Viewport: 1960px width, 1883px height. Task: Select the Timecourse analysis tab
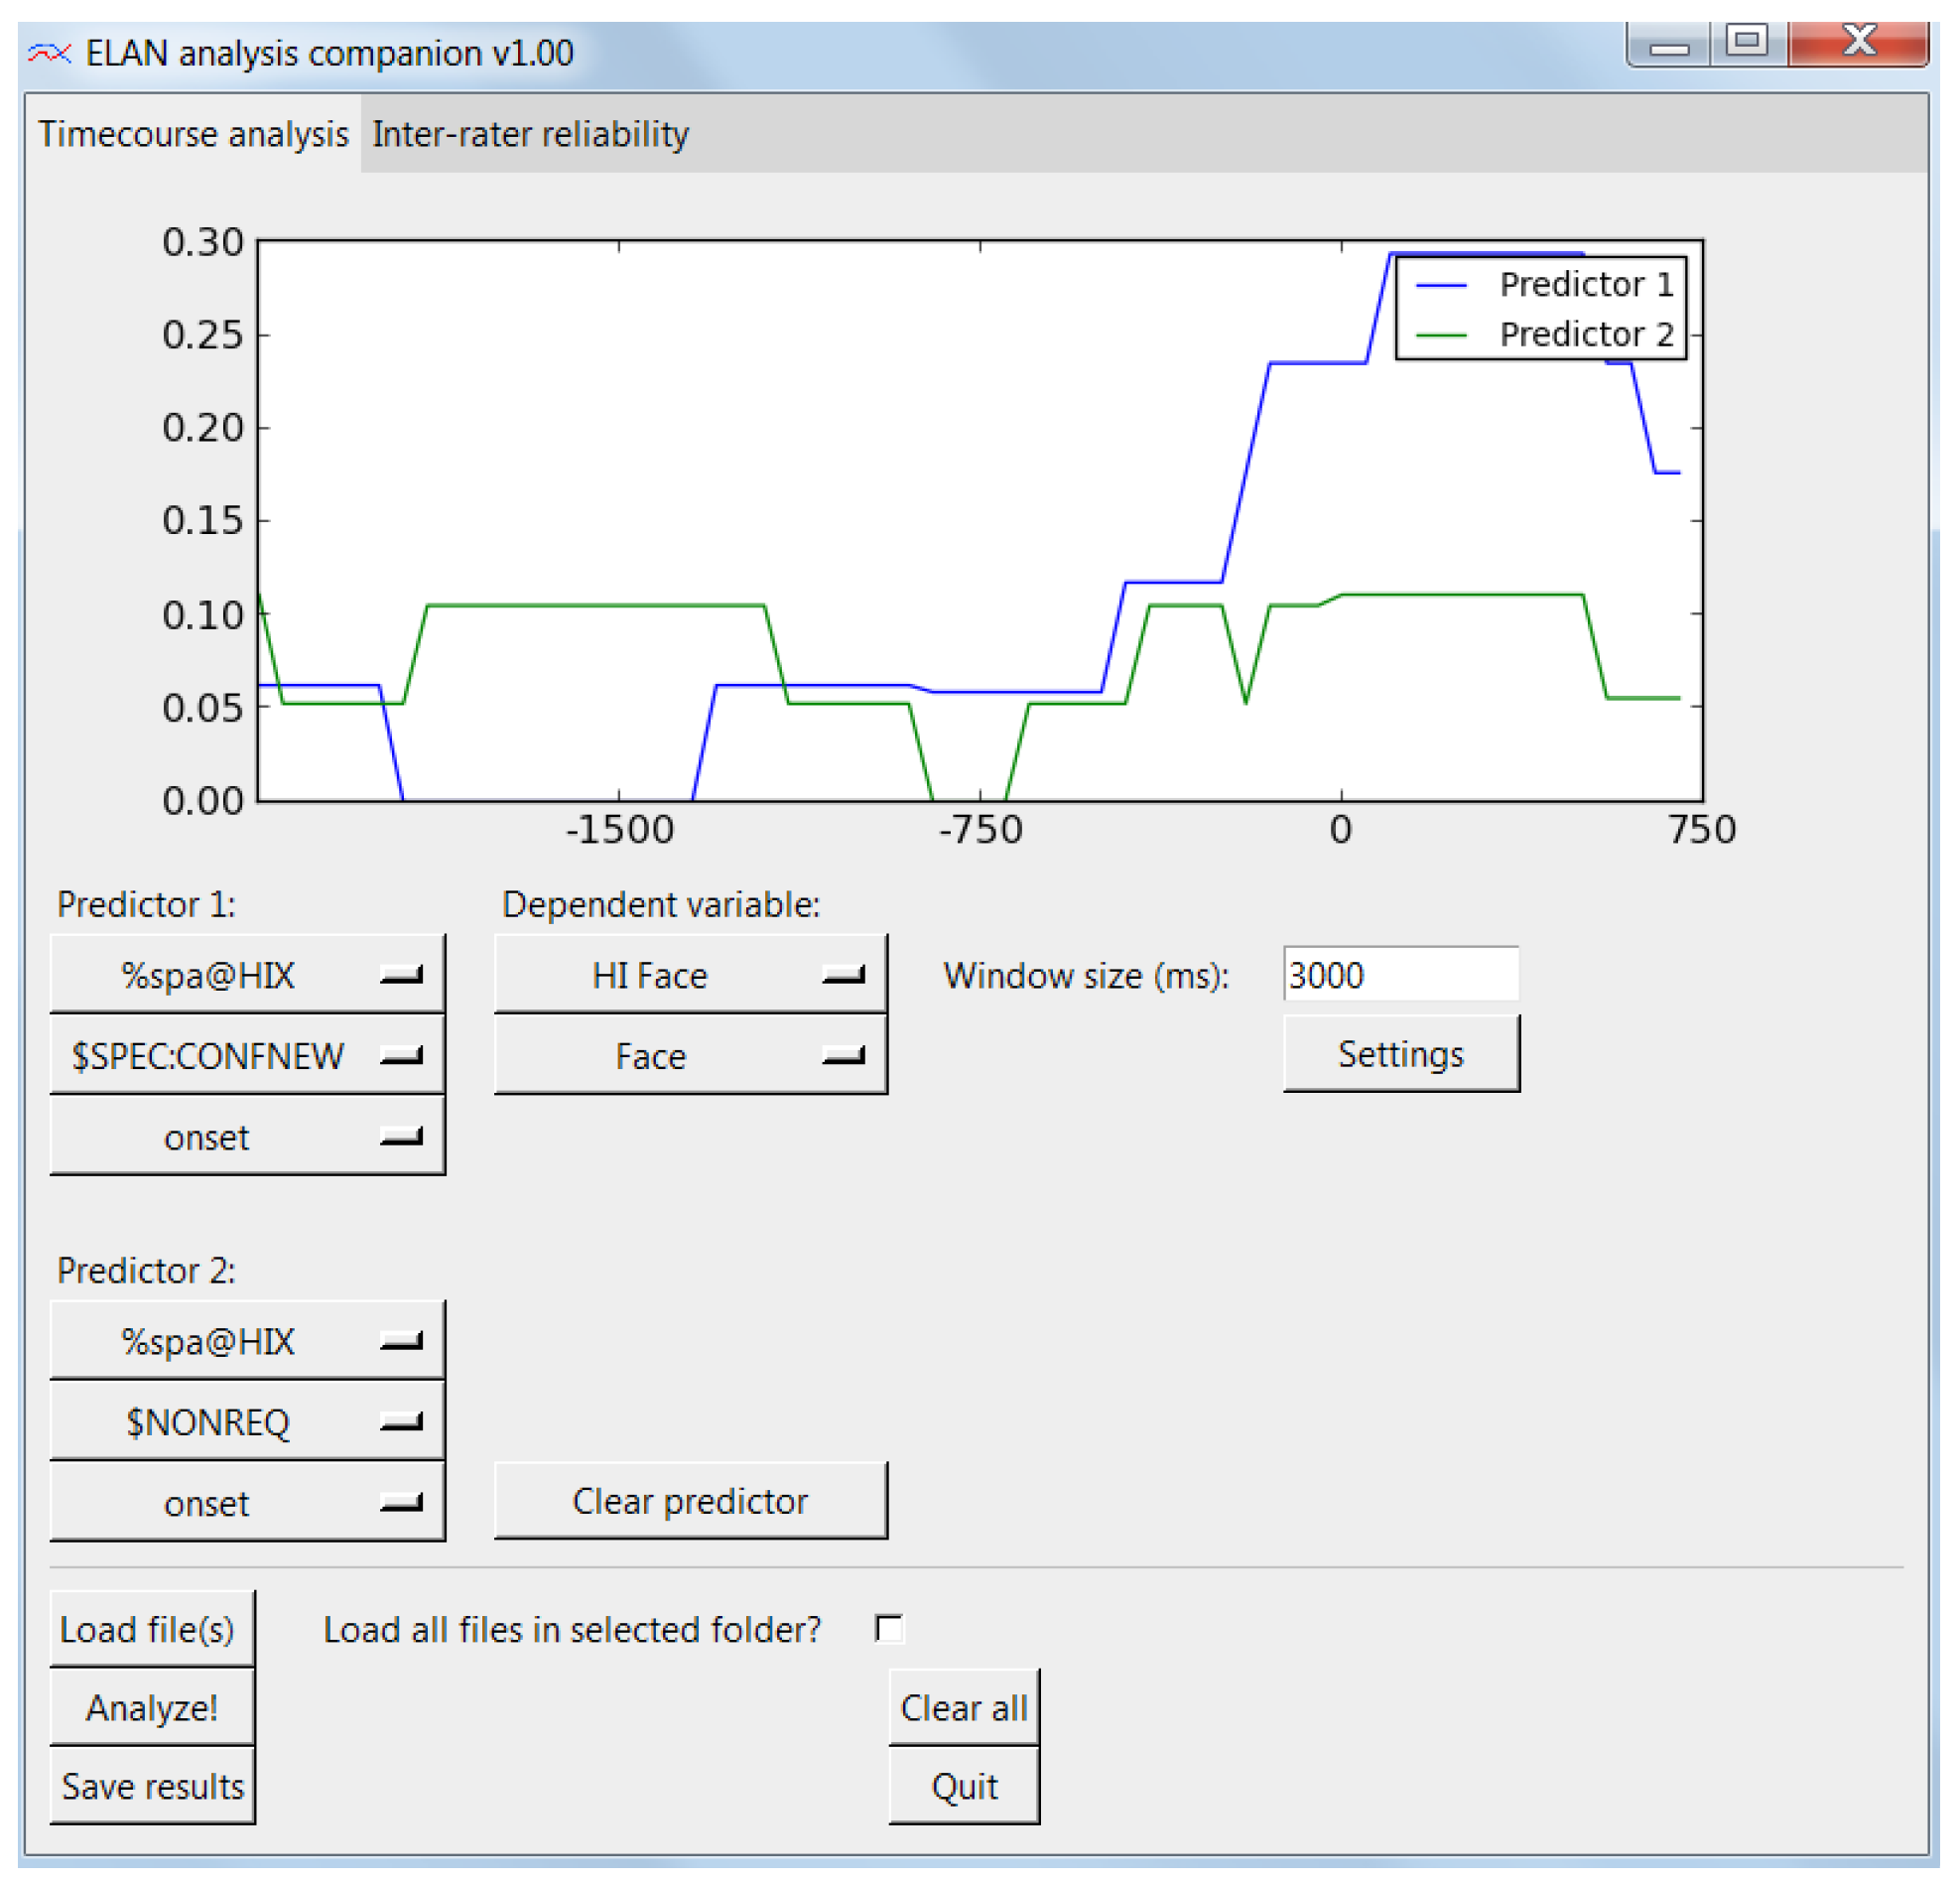193,134
